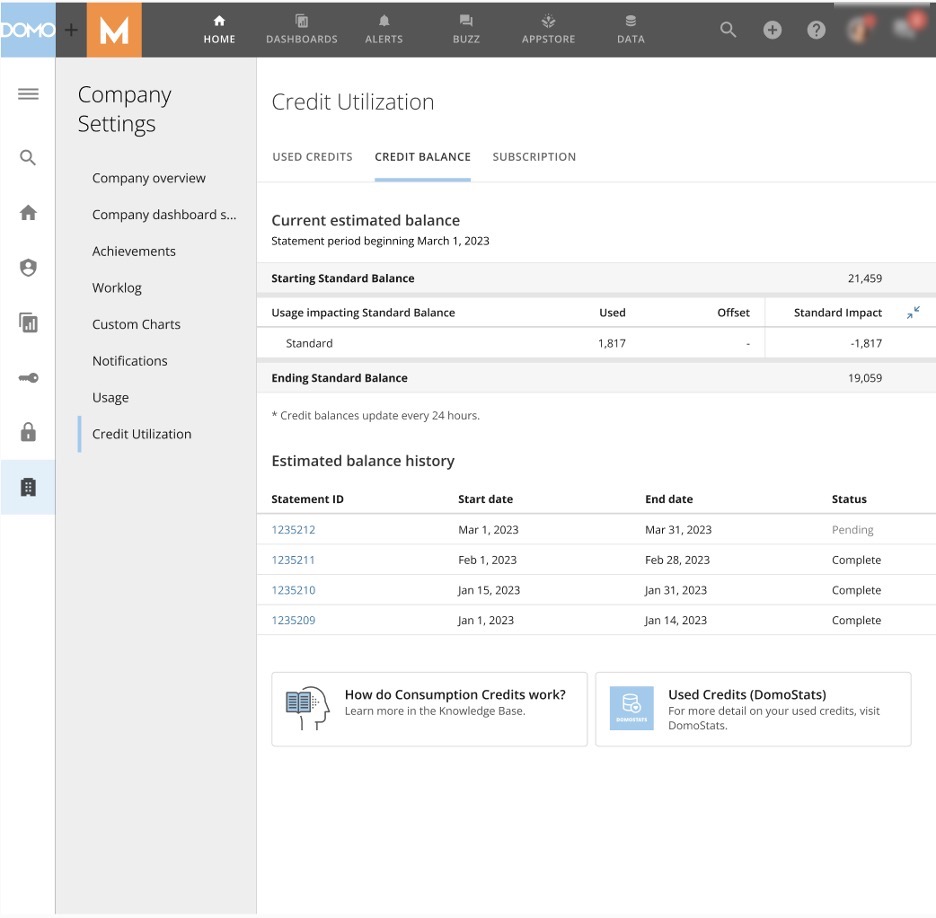The image size is (936, 918).
Task: Open the help question mark icon
Action: pyautogui.click(x=816, y=29)
